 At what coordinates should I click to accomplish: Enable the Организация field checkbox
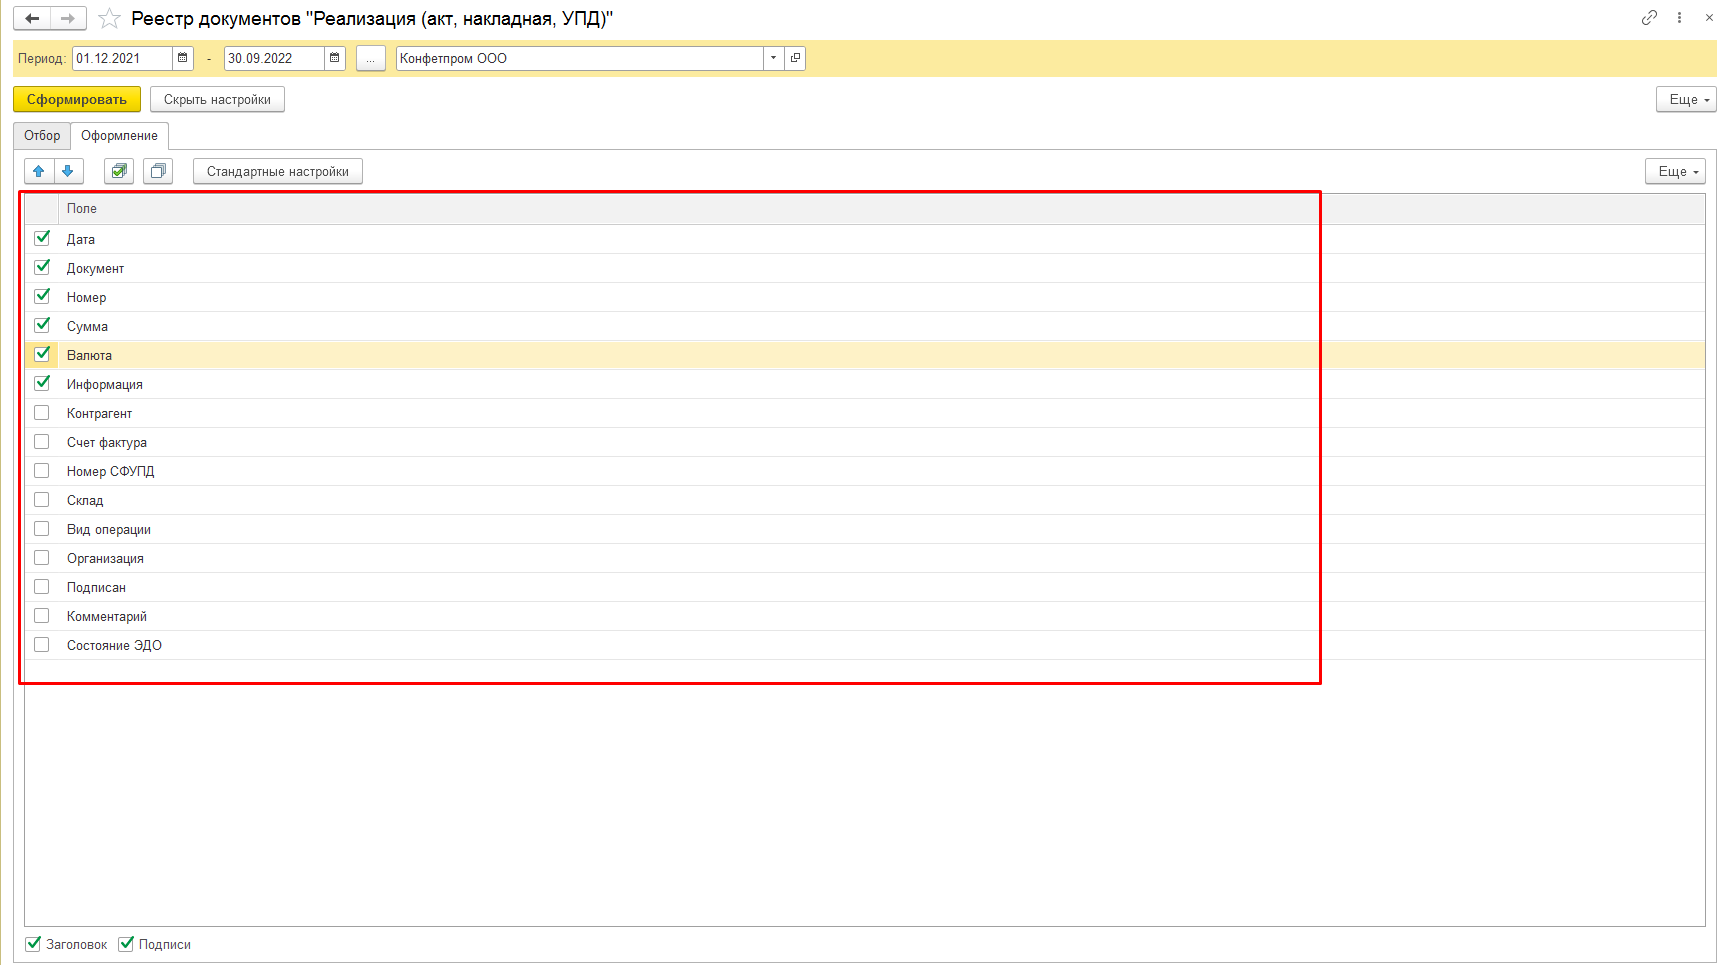tap(42, 557)
